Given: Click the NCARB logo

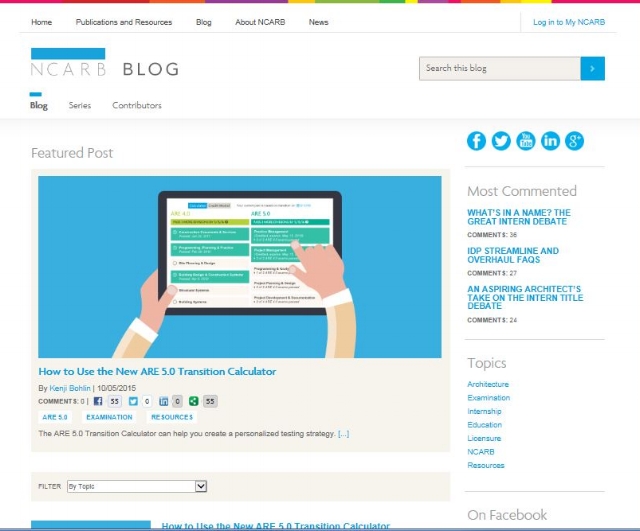Looking at the screenshot, I should (68, 62).
